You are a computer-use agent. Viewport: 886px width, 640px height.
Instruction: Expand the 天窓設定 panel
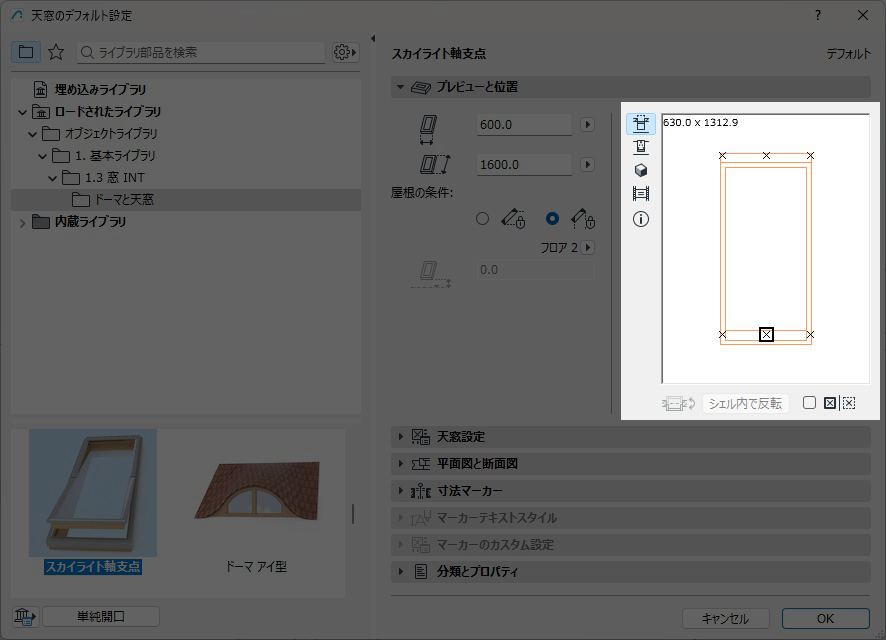402,437
